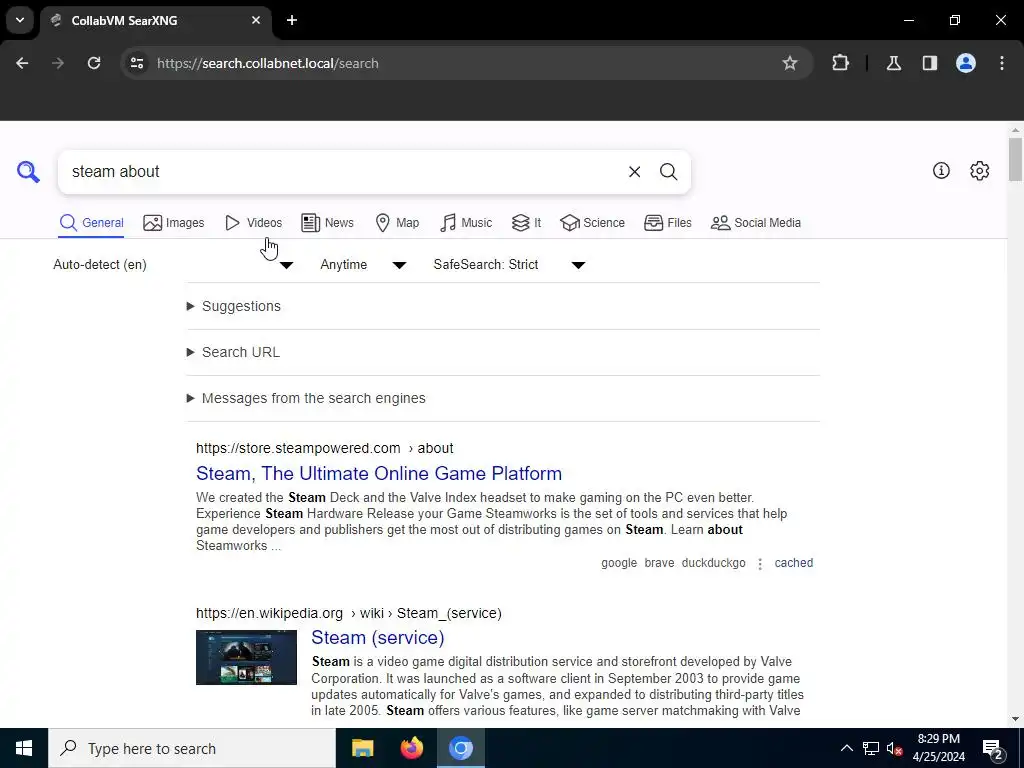Image resolution: width=1024 pixels, height=768 pixels.
Task: Click the scrollbar down arrow
Action: [1015, 720]
